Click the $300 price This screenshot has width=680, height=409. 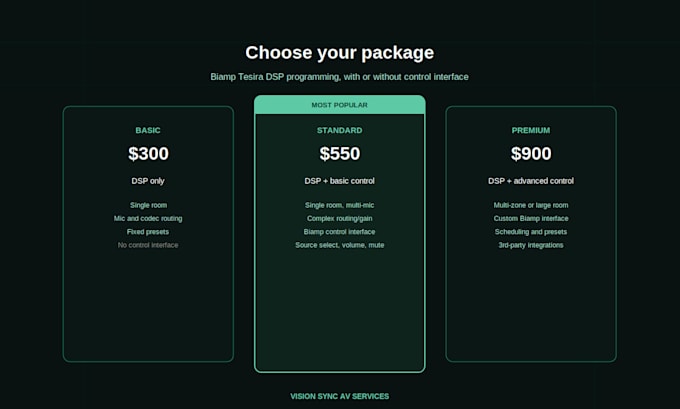tap(148, 154)
